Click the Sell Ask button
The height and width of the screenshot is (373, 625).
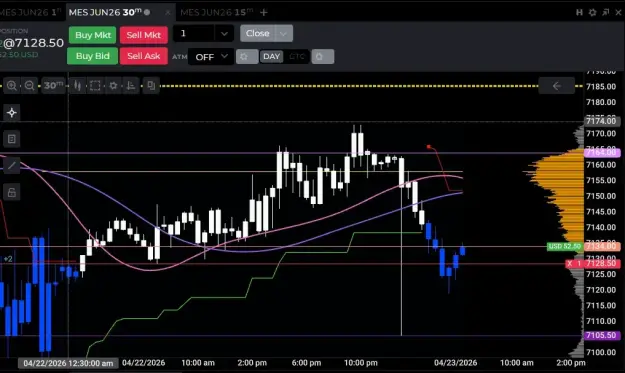tap(143, 56)
